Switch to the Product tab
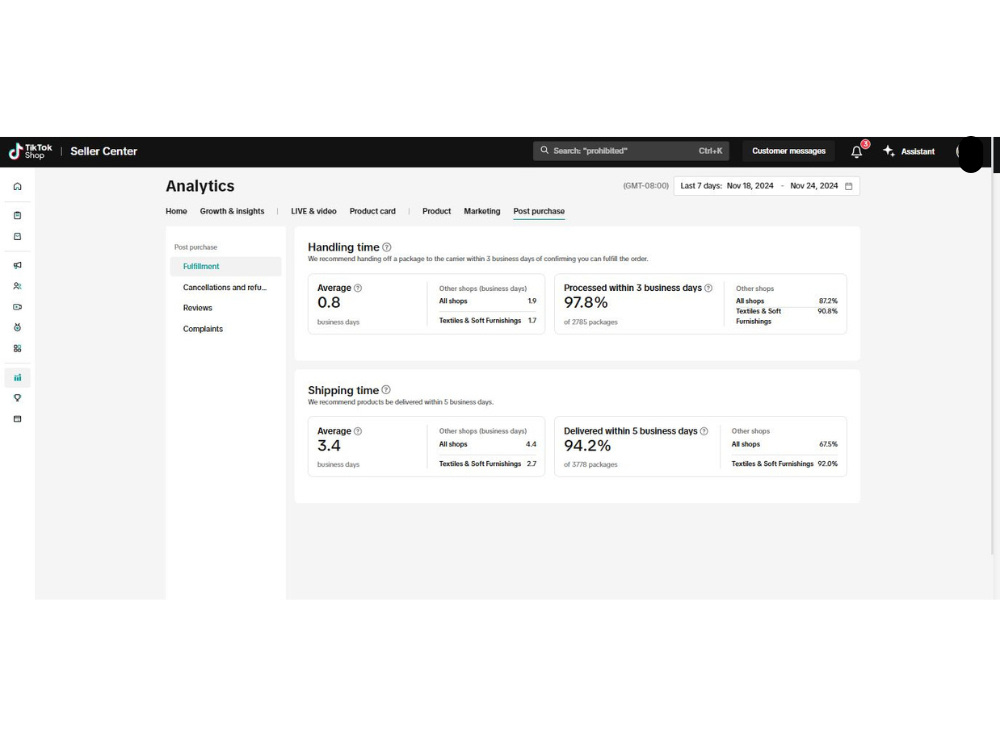The width and height of the screenshot is (1000, 750). click(x=436, y=211)
